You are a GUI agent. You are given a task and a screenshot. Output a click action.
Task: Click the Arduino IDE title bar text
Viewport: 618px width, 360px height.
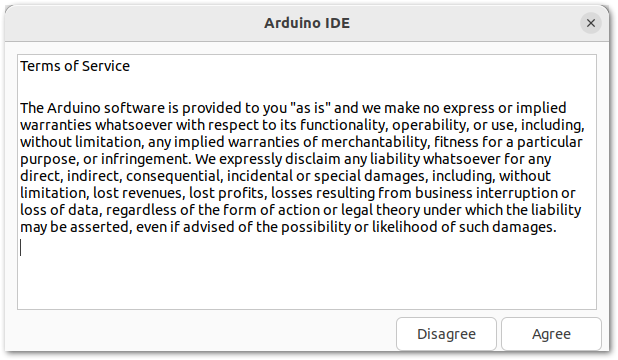point(307,23)
